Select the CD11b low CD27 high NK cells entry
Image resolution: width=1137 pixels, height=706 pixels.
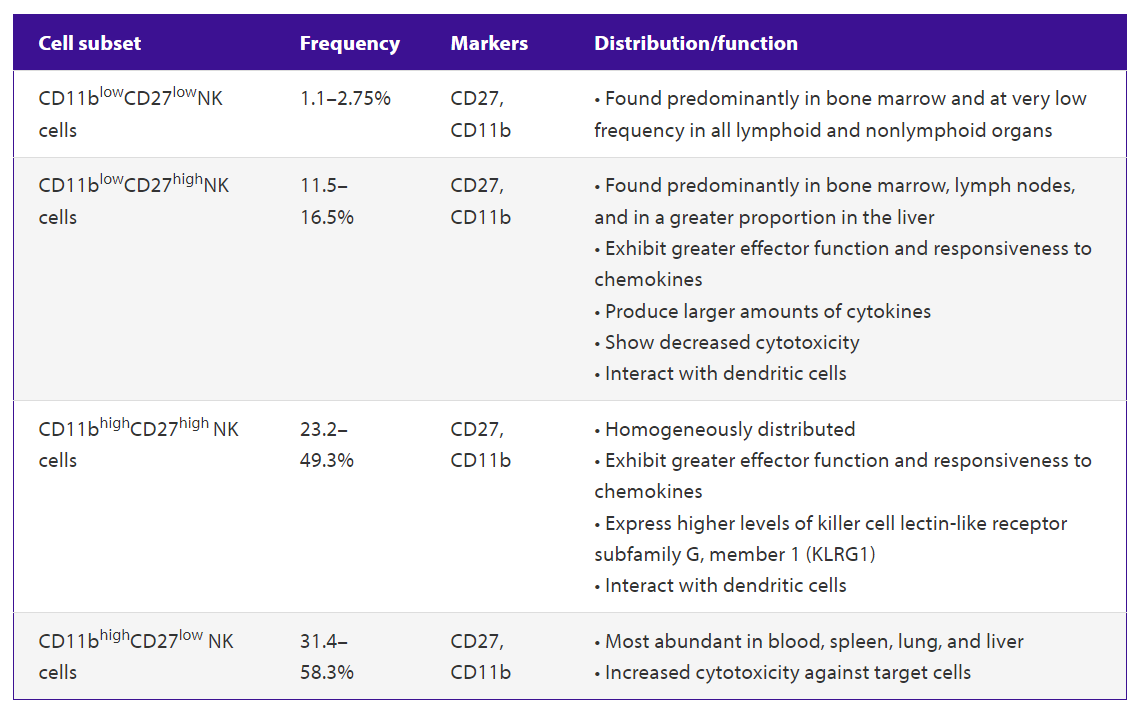tap(133, 201)
